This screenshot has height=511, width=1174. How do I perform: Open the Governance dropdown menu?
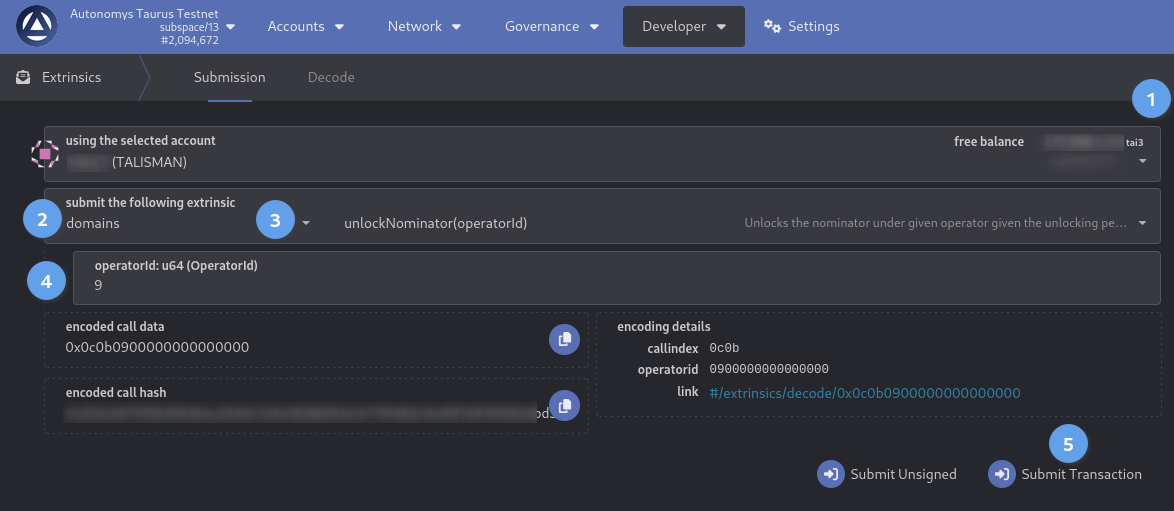pyautogui.click(x=551, y=27)
